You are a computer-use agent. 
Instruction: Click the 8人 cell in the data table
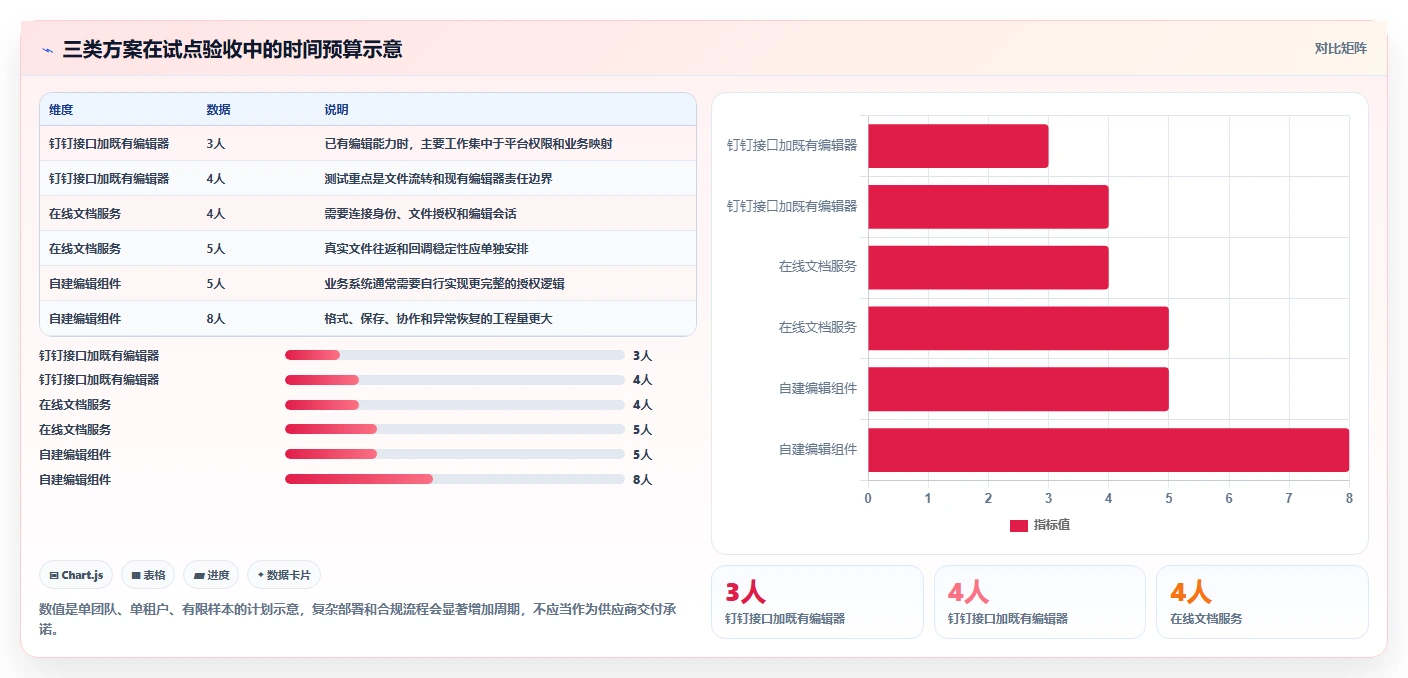point(215,319)
